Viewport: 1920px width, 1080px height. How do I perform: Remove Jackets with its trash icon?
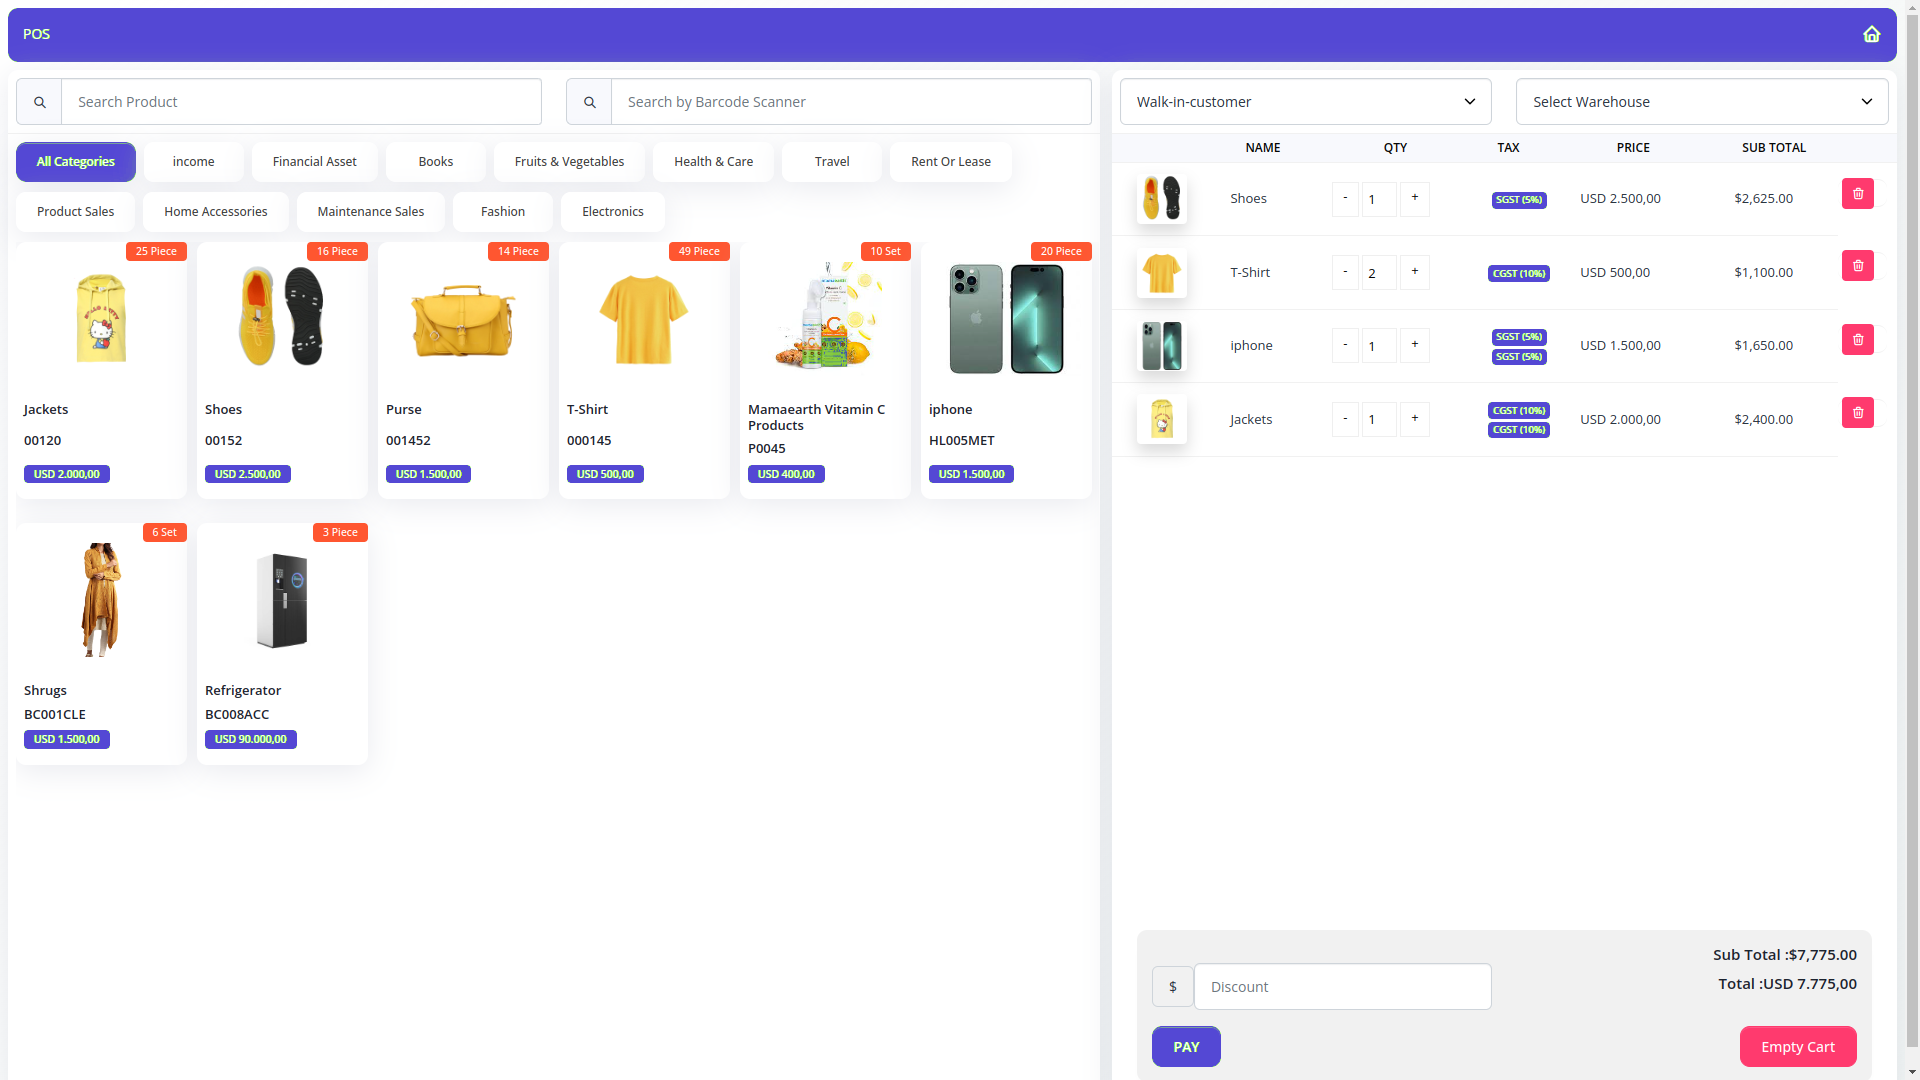(x=1857, y=413)
